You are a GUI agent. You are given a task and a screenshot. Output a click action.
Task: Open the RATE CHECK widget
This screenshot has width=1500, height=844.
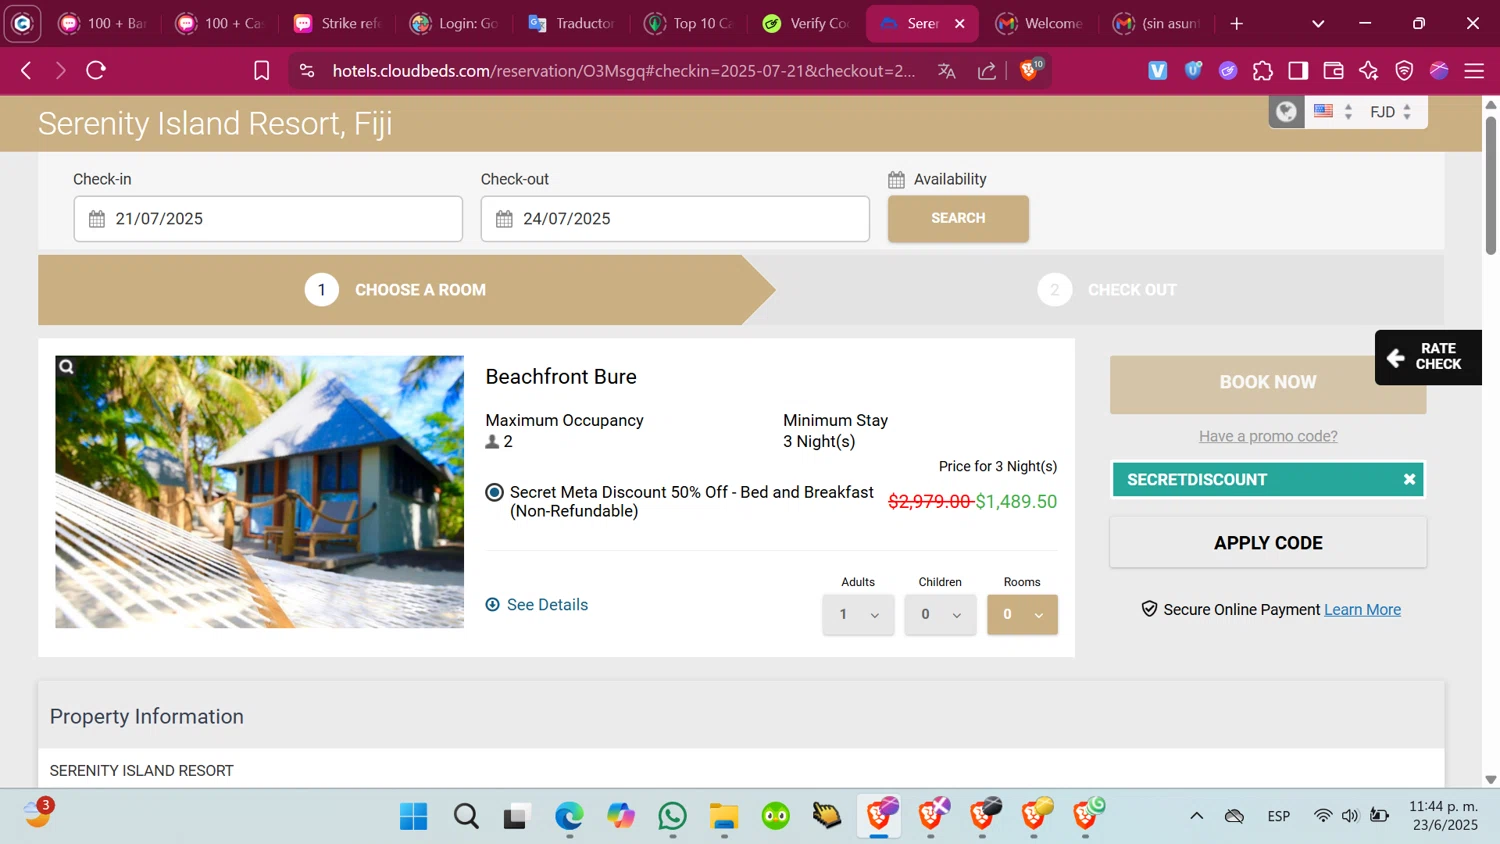point(1428,357)
